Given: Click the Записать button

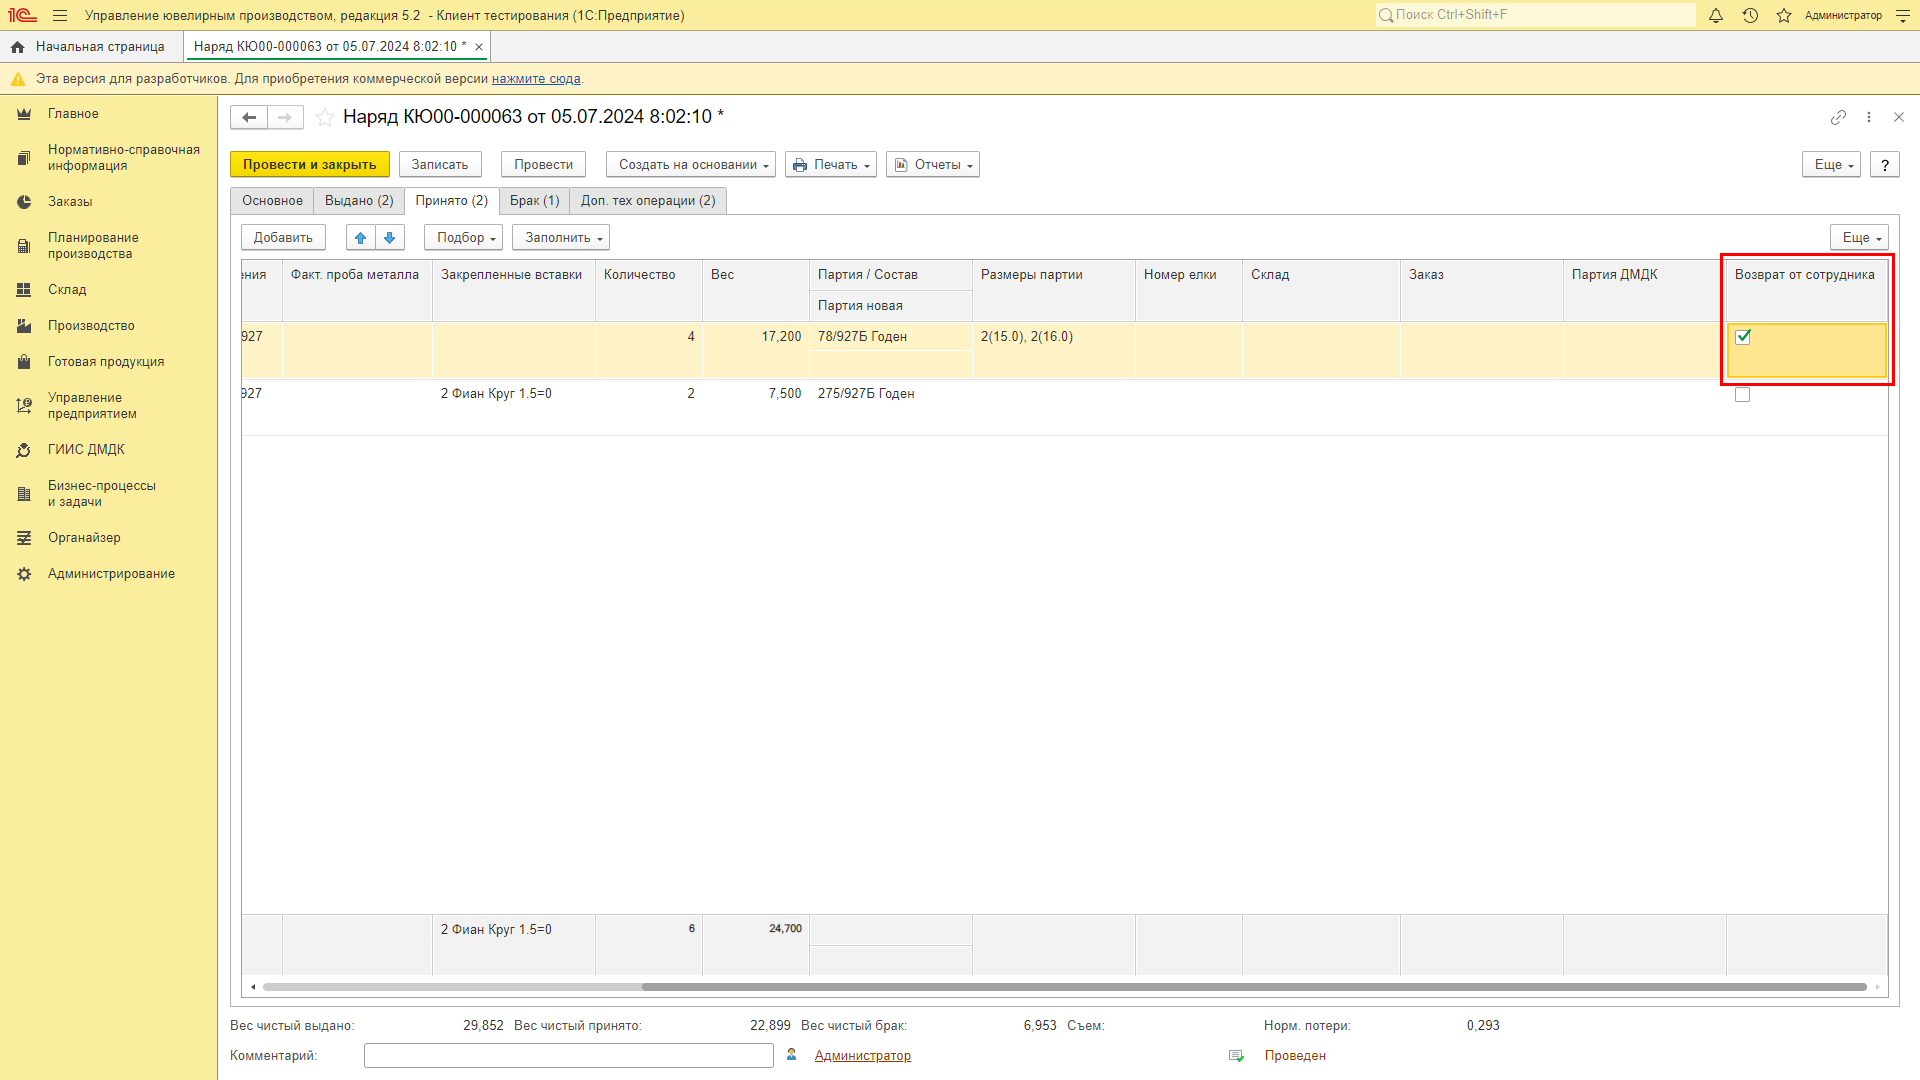Looking at the screenshot, I should pyautogui.click(x=440, y=165).
